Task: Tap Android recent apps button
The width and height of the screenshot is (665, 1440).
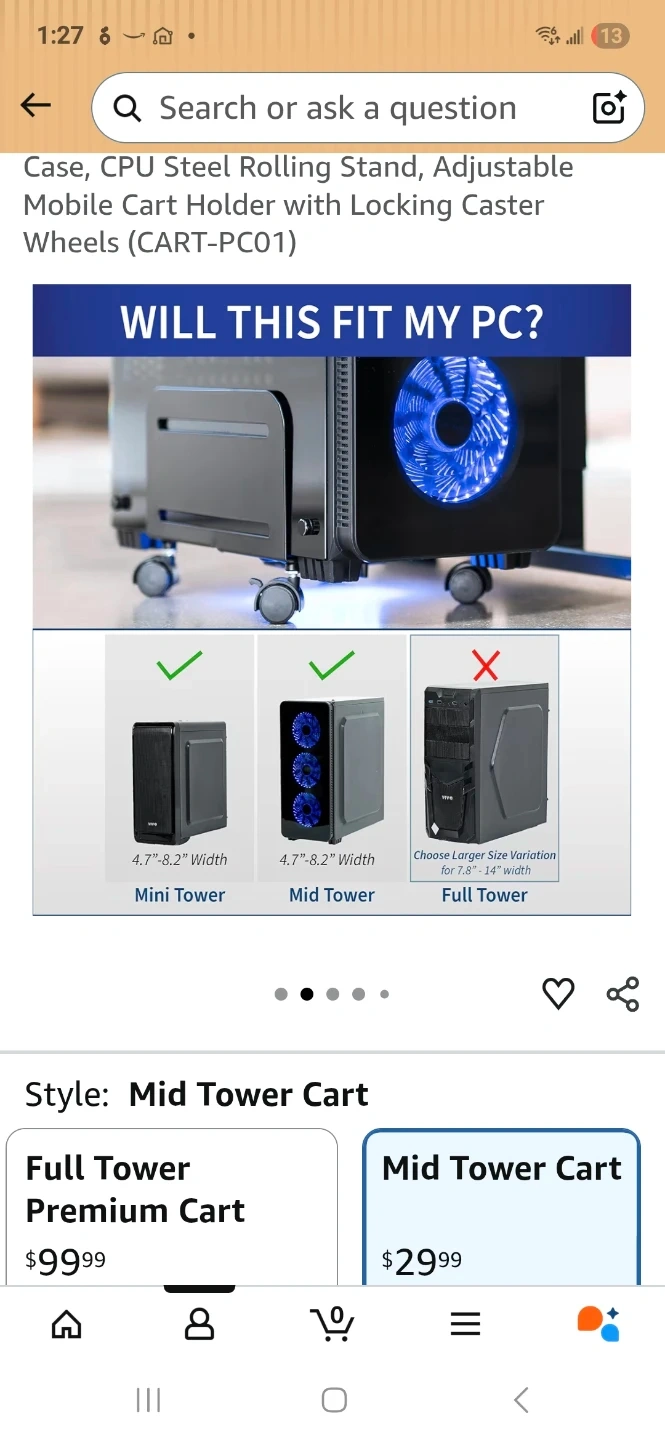Action: click(148, 1400)
